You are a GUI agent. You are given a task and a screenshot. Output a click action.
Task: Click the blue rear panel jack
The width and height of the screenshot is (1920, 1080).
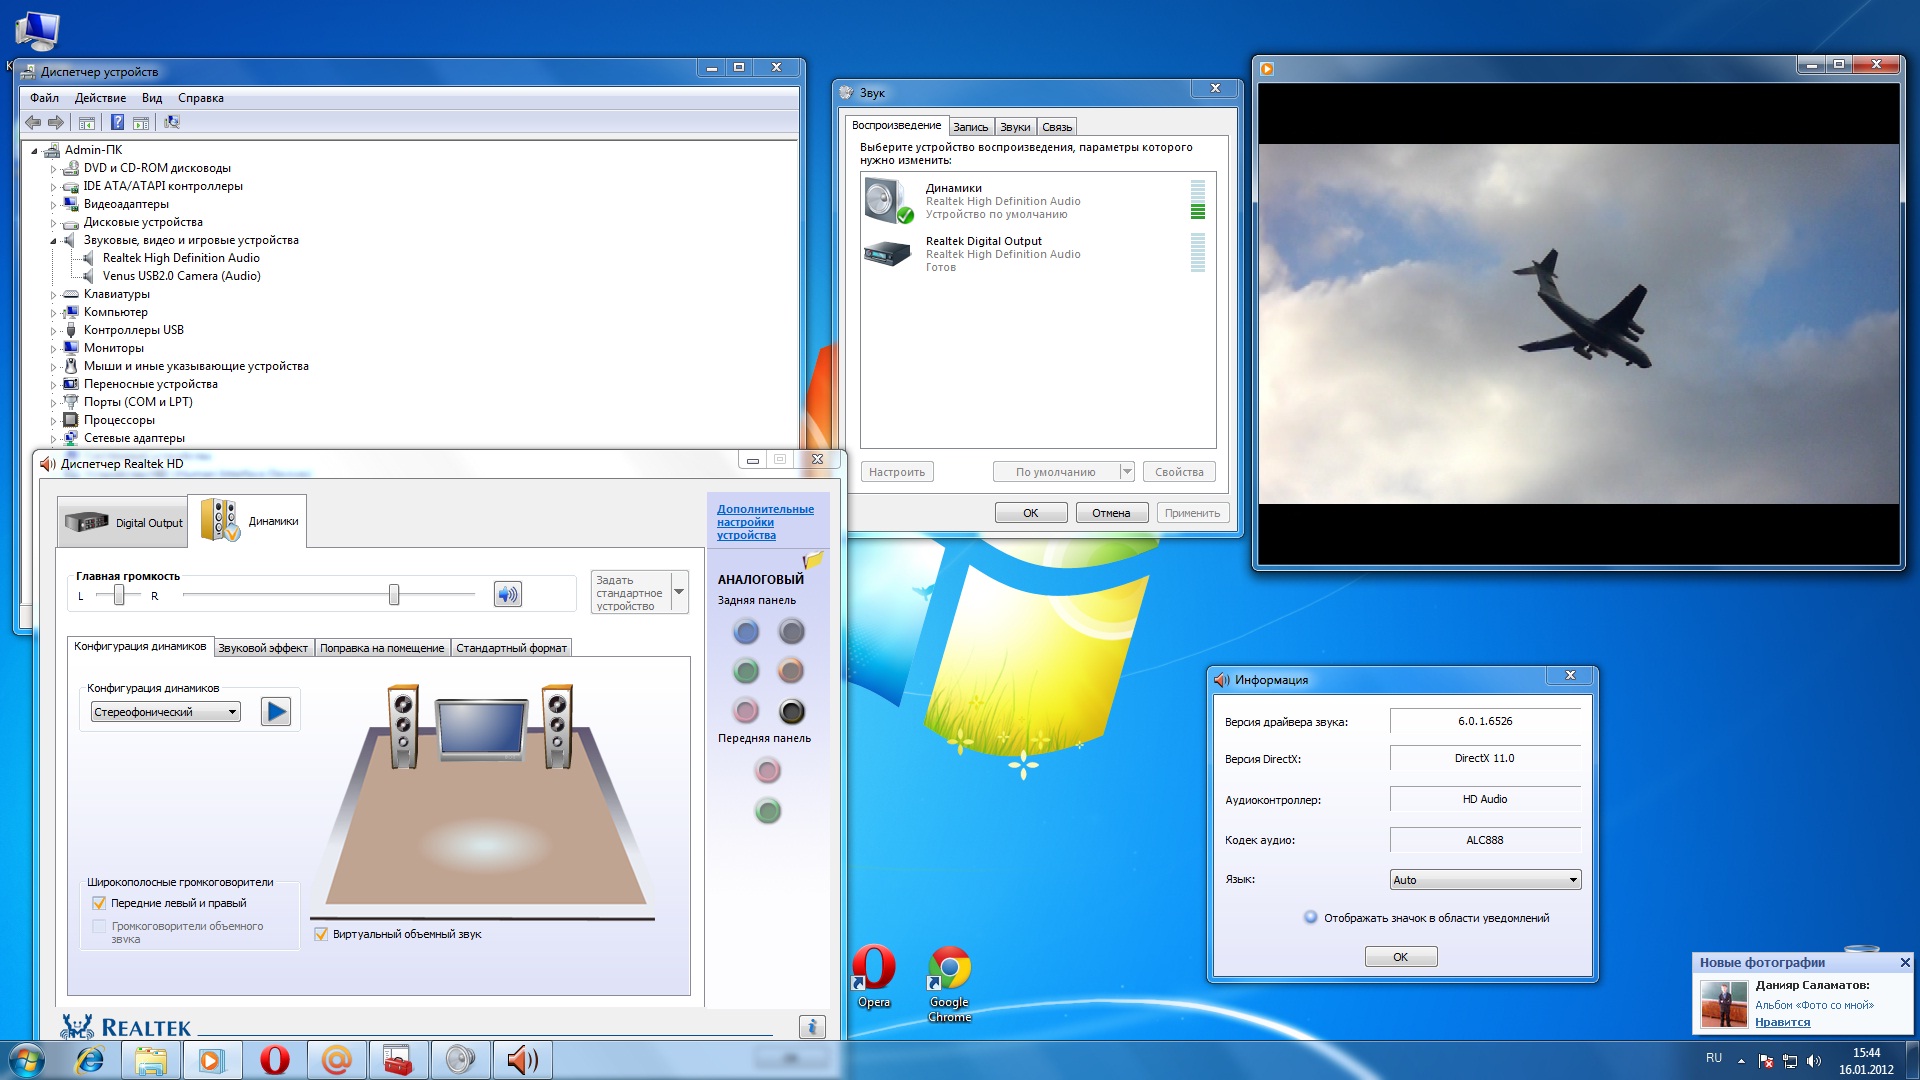[746, 631]
